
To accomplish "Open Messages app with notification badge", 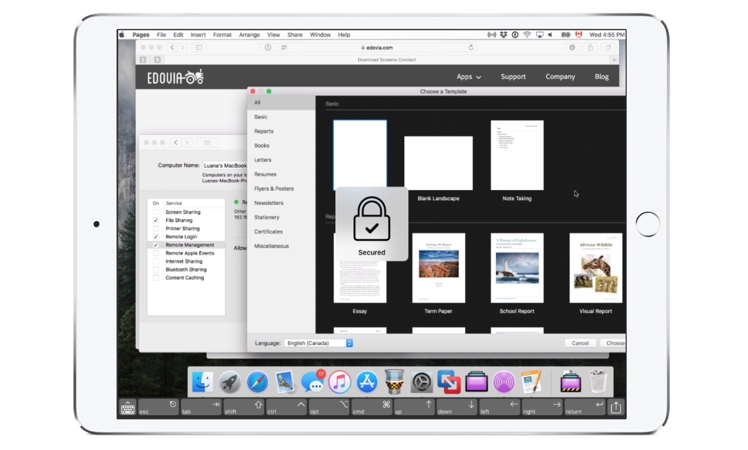I will (312, 381).
